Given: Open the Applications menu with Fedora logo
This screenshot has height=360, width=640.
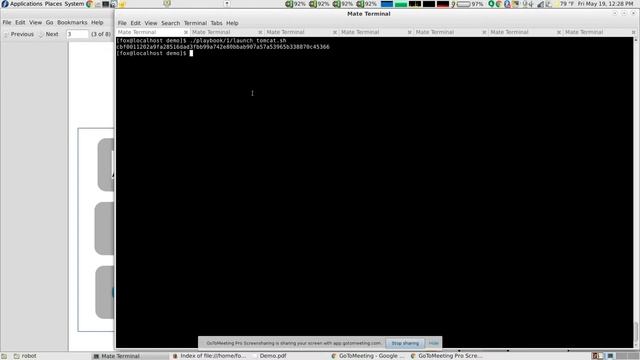Looking at the screenshot, I should coord(22,4).
